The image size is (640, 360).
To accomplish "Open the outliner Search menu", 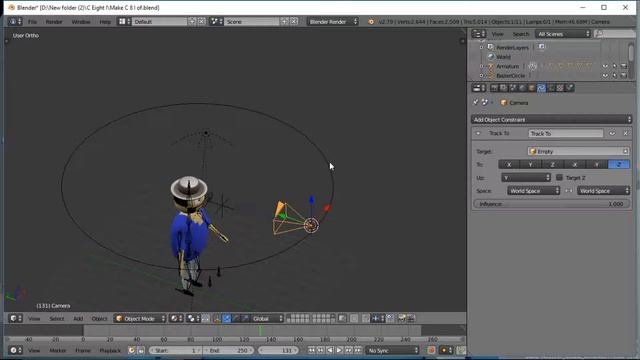I will [x=521, y=34].
